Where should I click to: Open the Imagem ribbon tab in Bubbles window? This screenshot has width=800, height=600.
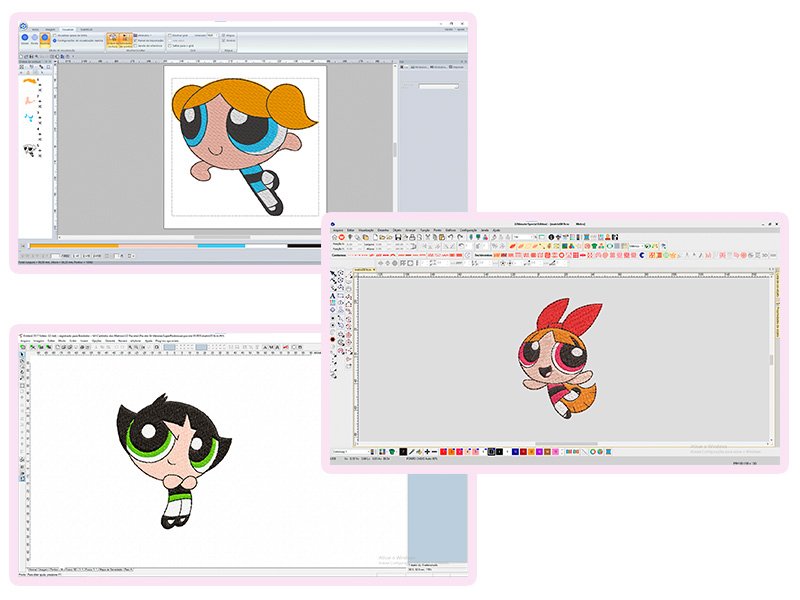tap(50, 30)
